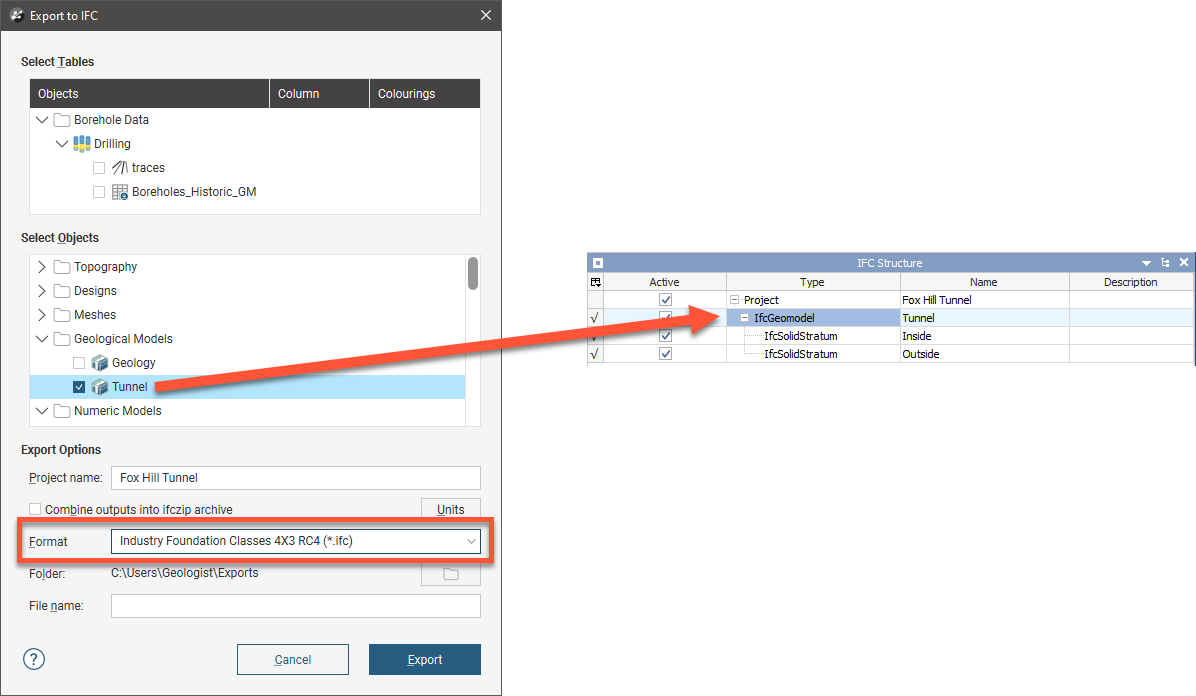Click the Select Objects scrollbar thumb
The width and height of the screenshot is (1196, 696).
473,273
